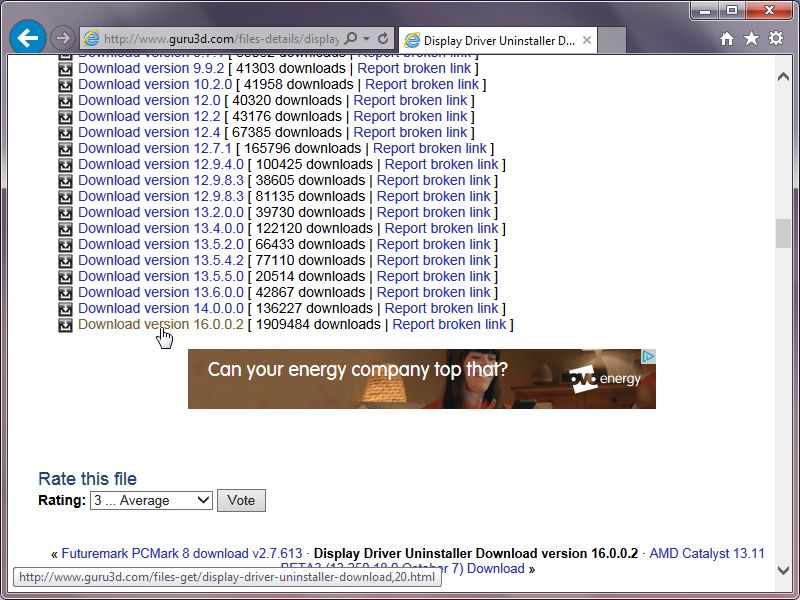Open the Rating dropdown showing 3 ... Average

click(151, 500)
